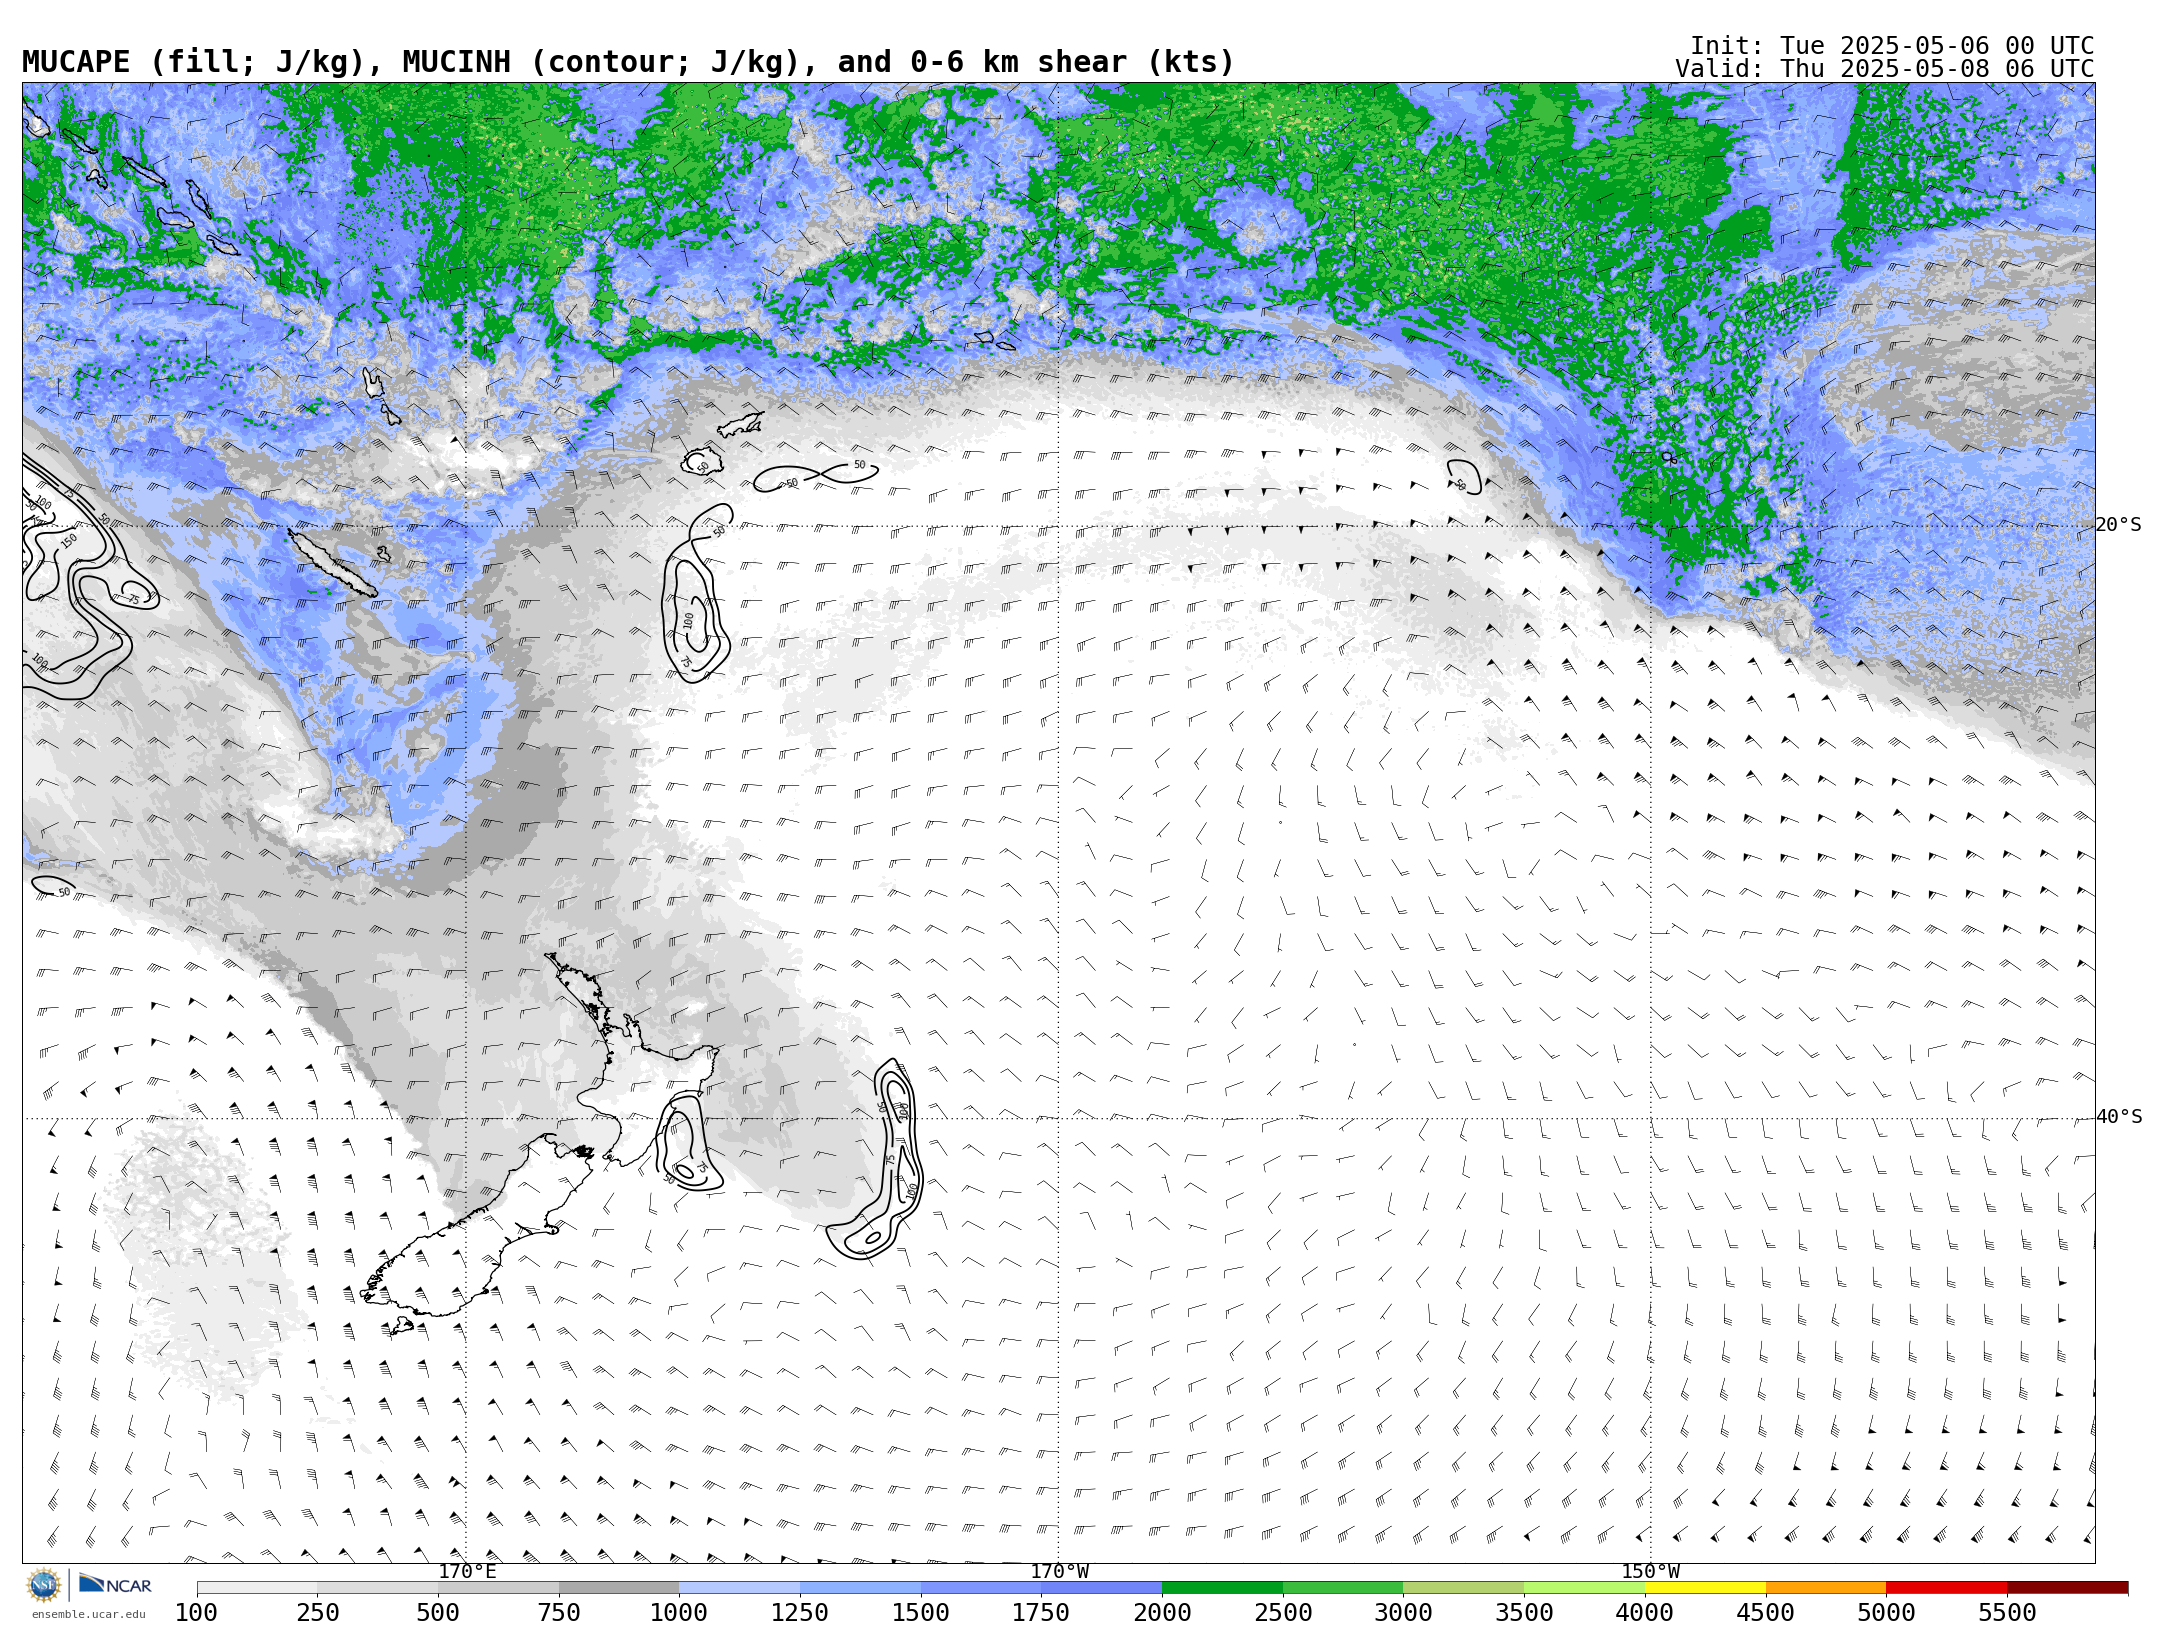Pick the gray swatch between 250 and 500
Image resolution: width=2160 pixels, height=1626 pixels.
[378, 1588]
